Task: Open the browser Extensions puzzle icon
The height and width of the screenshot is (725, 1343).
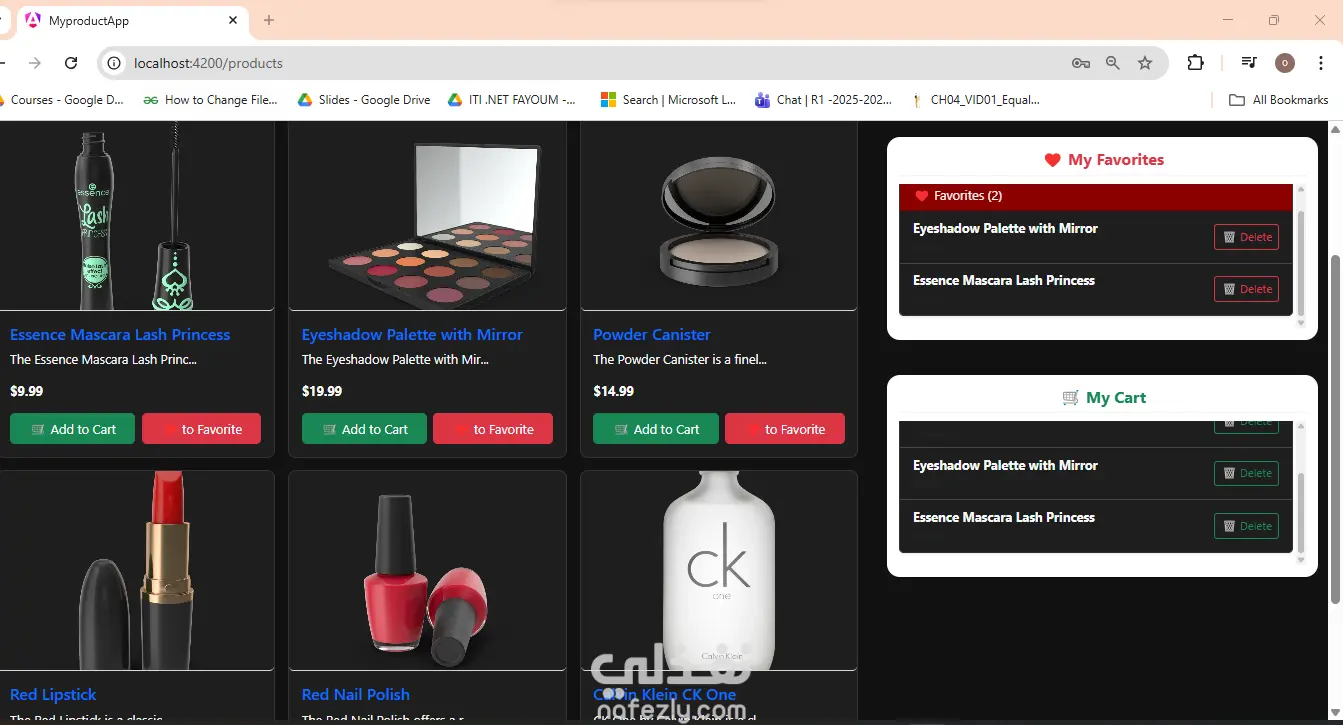Action: pyautogui.click(x=1195, y=63)
